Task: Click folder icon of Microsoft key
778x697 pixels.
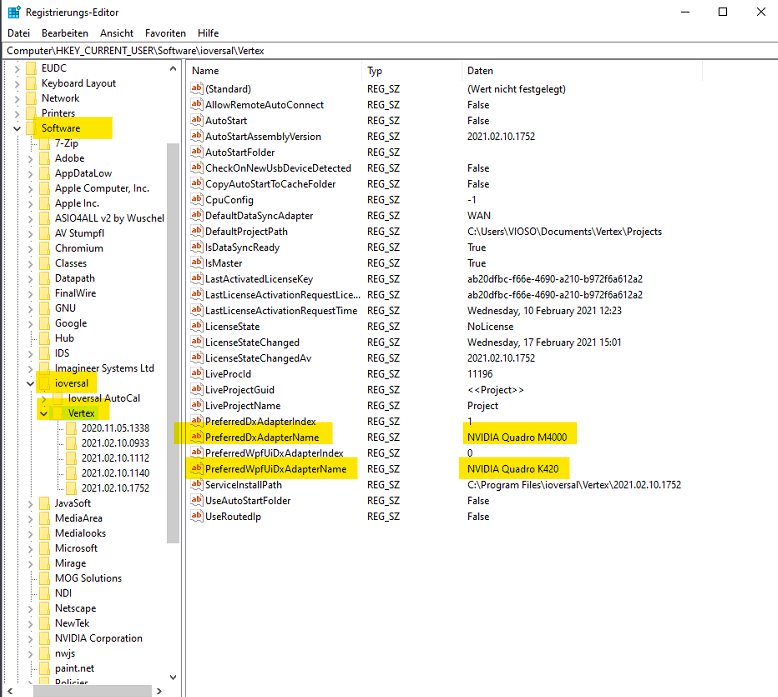Action: tap(45, 548)
